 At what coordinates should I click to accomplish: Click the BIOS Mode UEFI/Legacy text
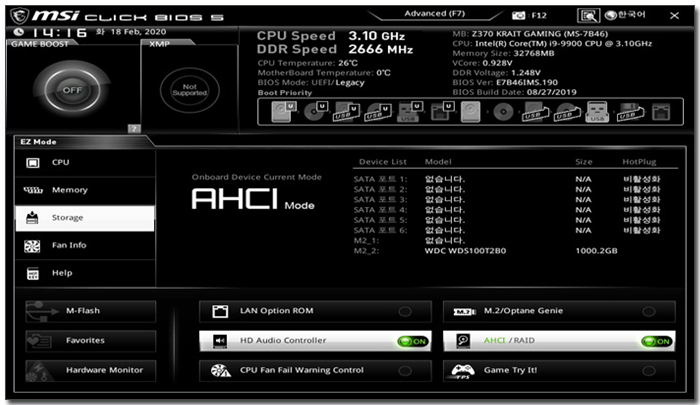311,83
